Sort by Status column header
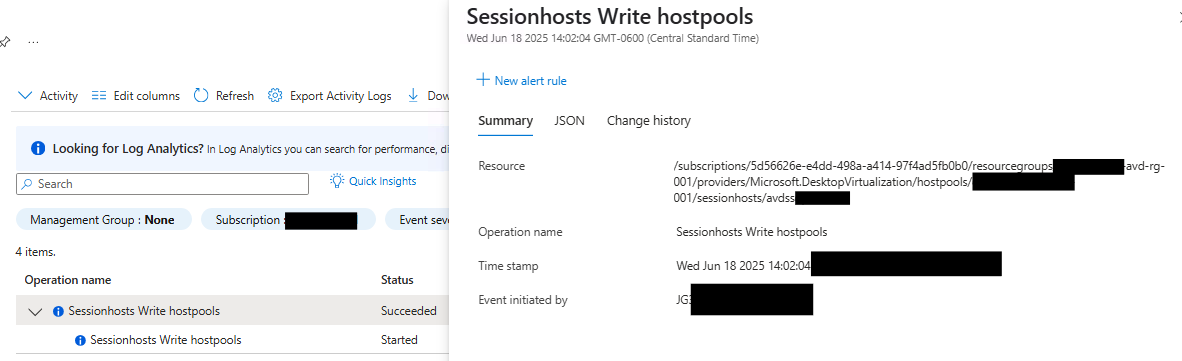 (x=397, y=280)
